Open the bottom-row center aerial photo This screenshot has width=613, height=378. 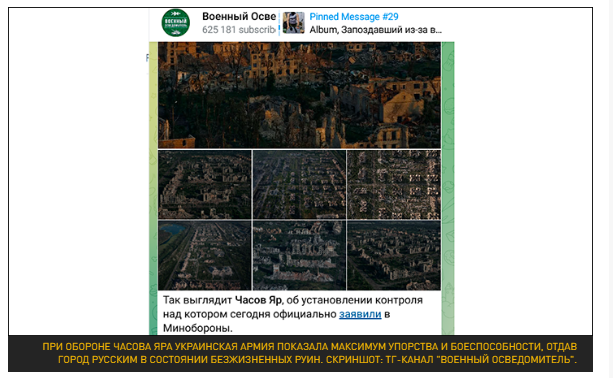click(x=299, y=255)
